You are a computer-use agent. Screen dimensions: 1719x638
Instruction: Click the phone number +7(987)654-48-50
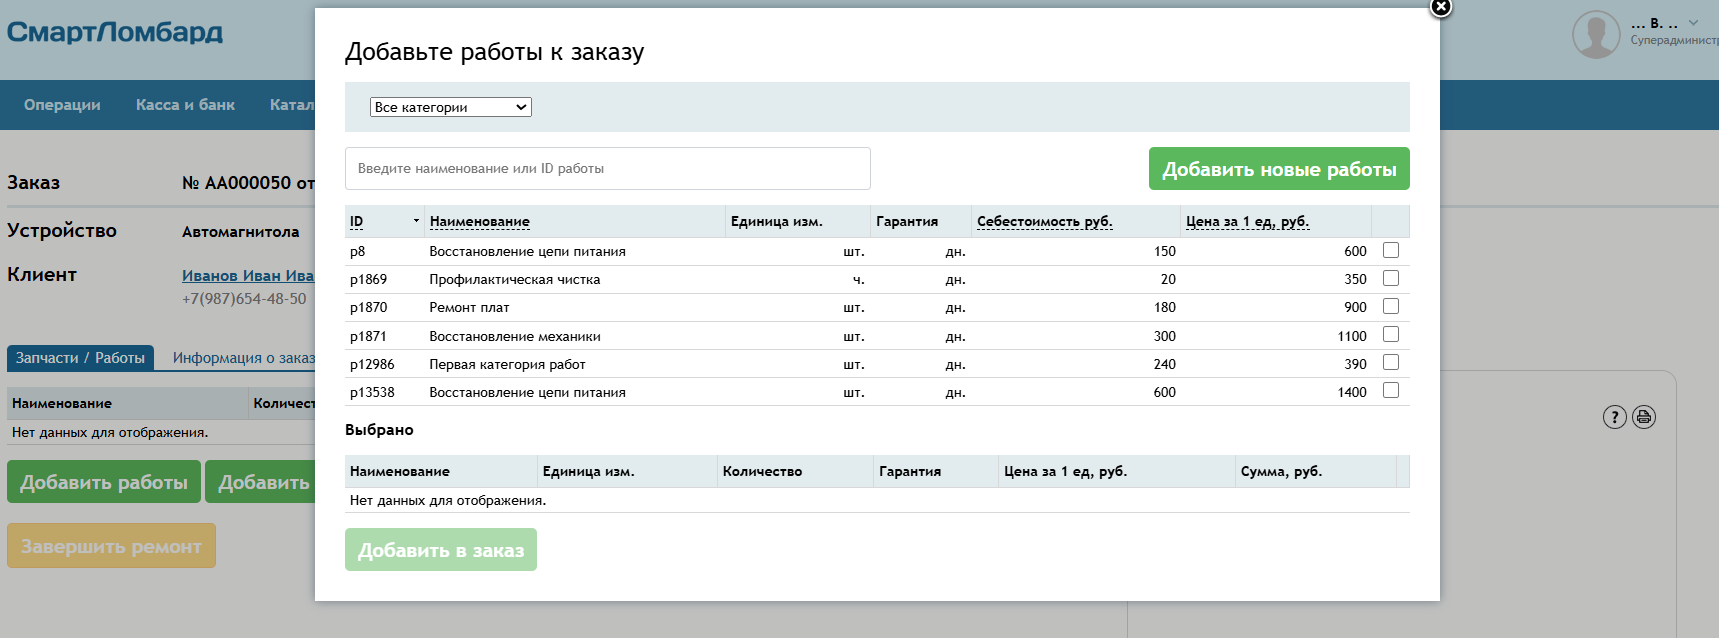coord(244,299)
